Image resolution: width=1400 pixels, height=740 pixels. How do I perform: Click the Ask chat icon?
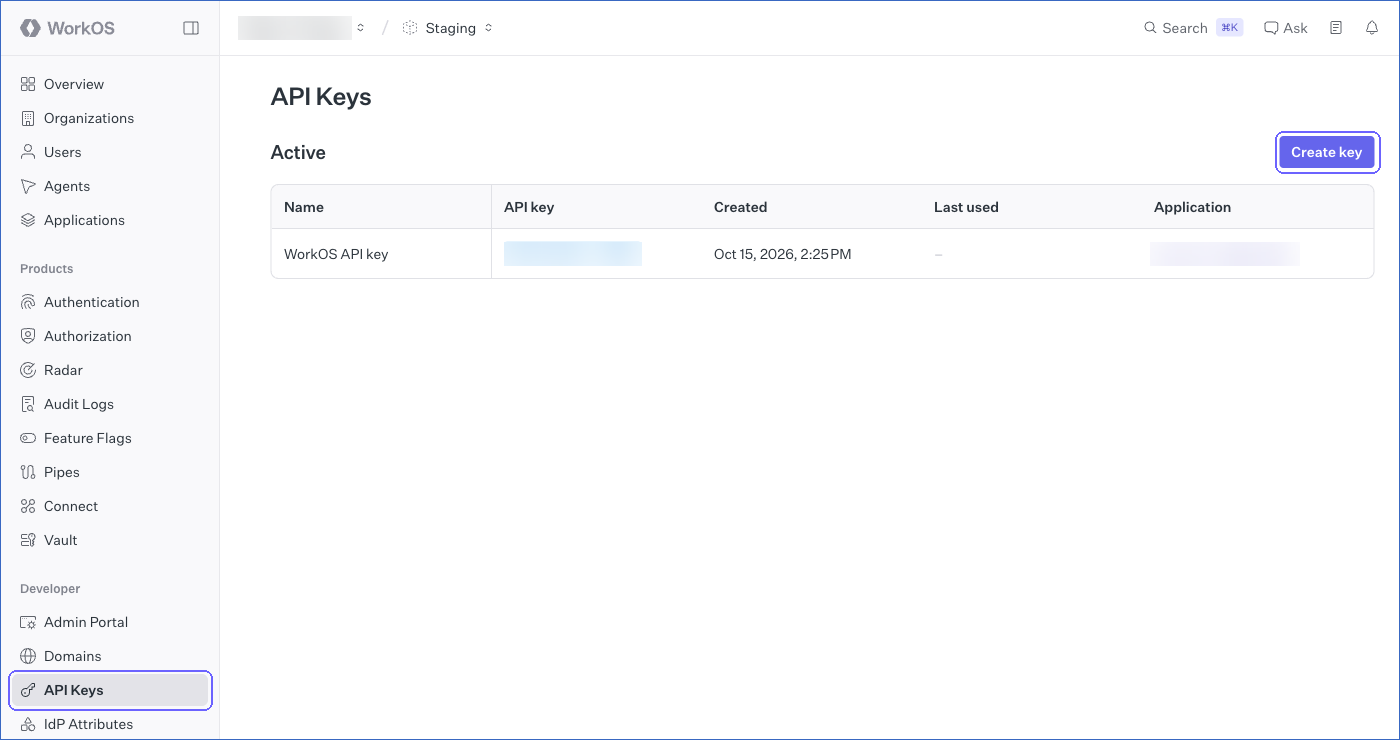tap(1271, 28)
